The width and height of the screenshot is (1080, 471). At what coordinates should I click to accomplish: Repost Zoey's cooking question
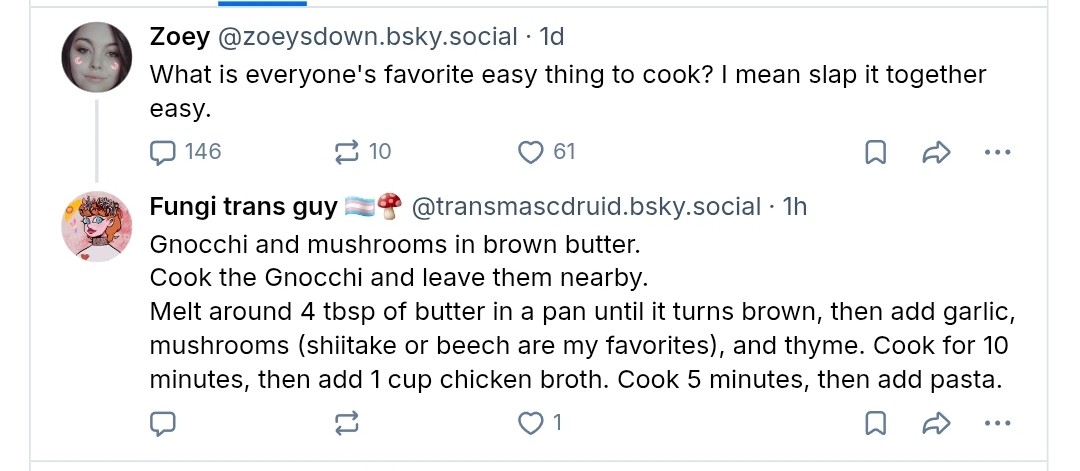(x=362, y=152)
